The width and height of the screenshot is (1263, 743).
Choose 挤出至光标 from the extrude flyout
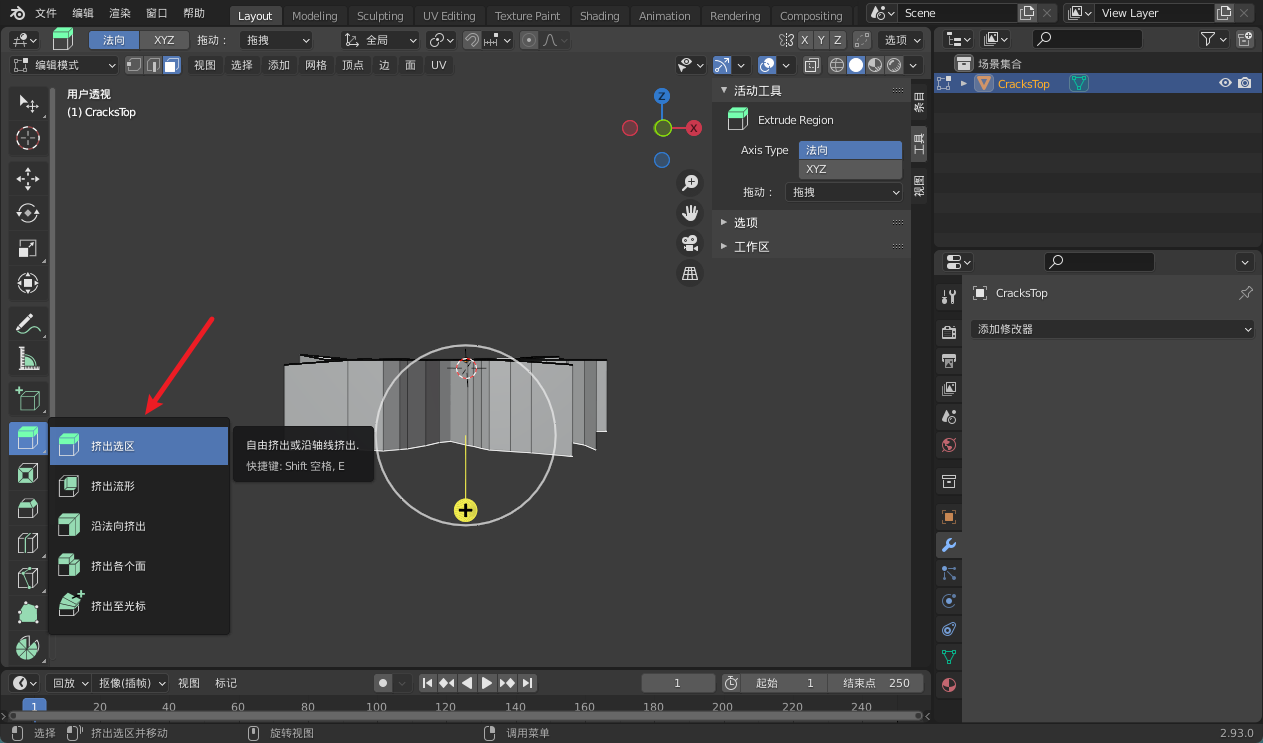click(140, 606)
